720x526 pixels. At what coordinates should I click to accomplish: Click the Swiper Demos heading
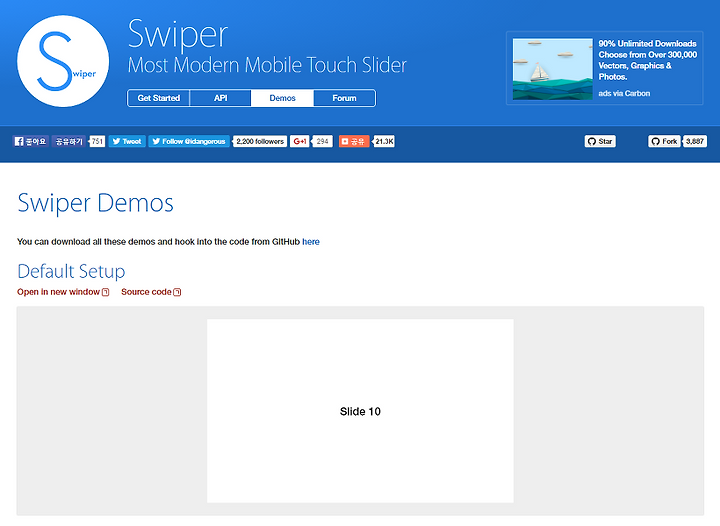96,203
